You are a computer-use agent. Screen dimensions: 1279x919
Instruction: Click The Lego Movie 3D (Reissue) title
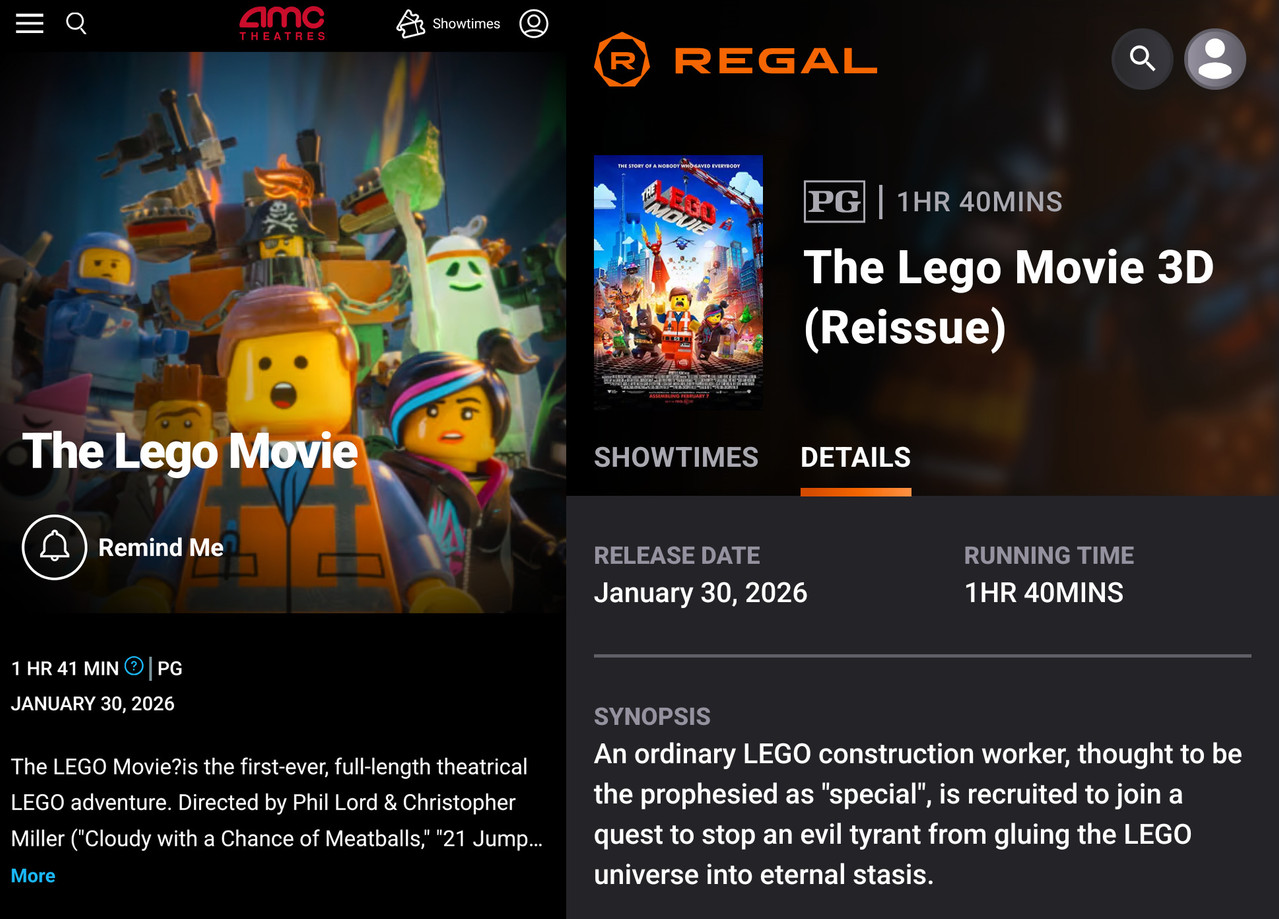[1008, 297]
